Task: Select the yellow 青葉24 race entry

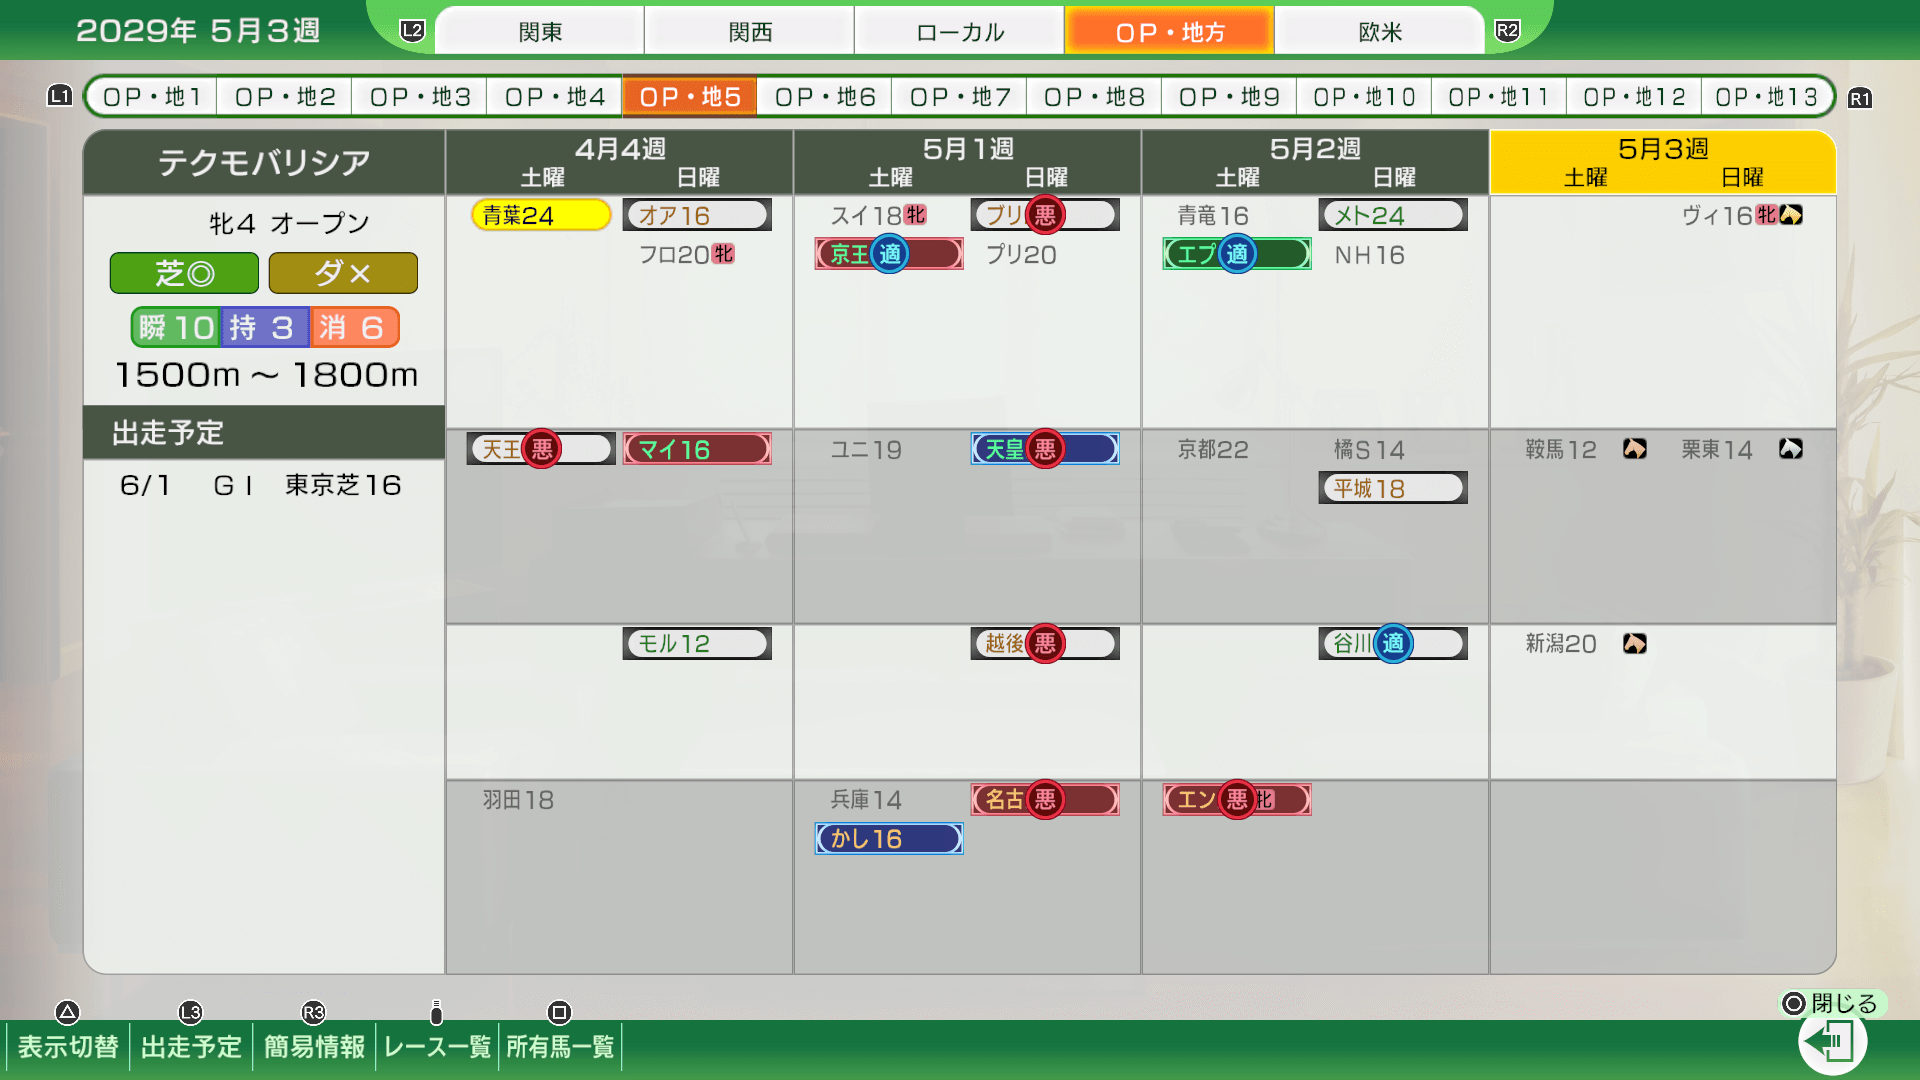Action: [541, 215]
